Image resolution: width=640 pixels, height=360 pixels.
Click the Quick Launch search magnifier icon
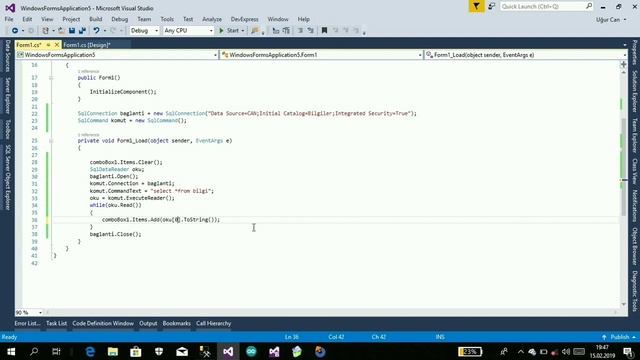(589, 6)
